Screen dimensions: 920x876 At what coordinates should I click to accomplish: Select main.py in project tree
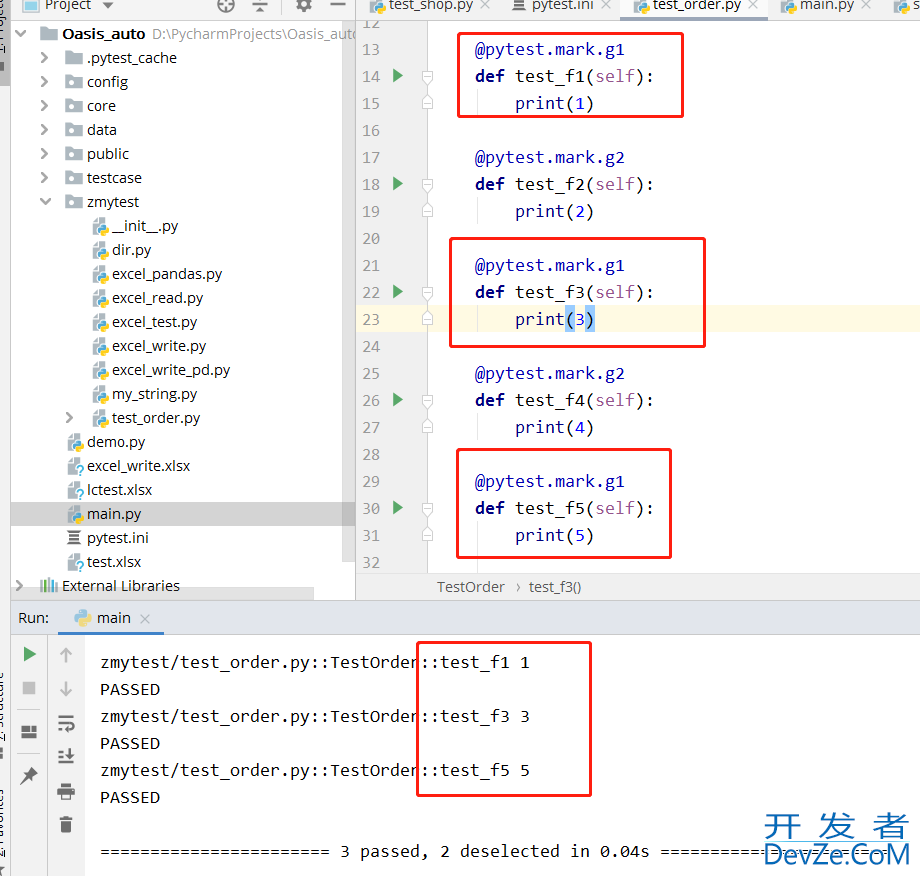(x=114, y=514)
